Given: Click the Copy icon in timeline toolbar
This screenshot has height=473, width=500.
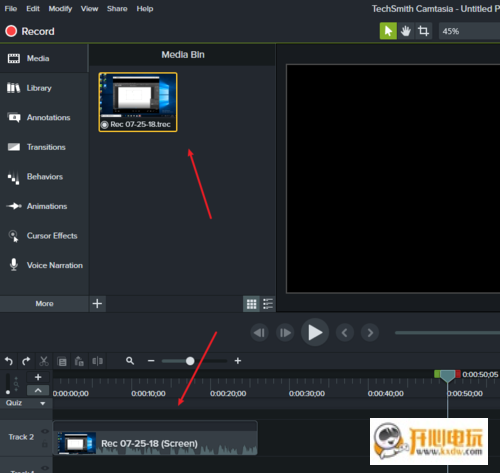Looking at the screenshot, I should point(62,361).
